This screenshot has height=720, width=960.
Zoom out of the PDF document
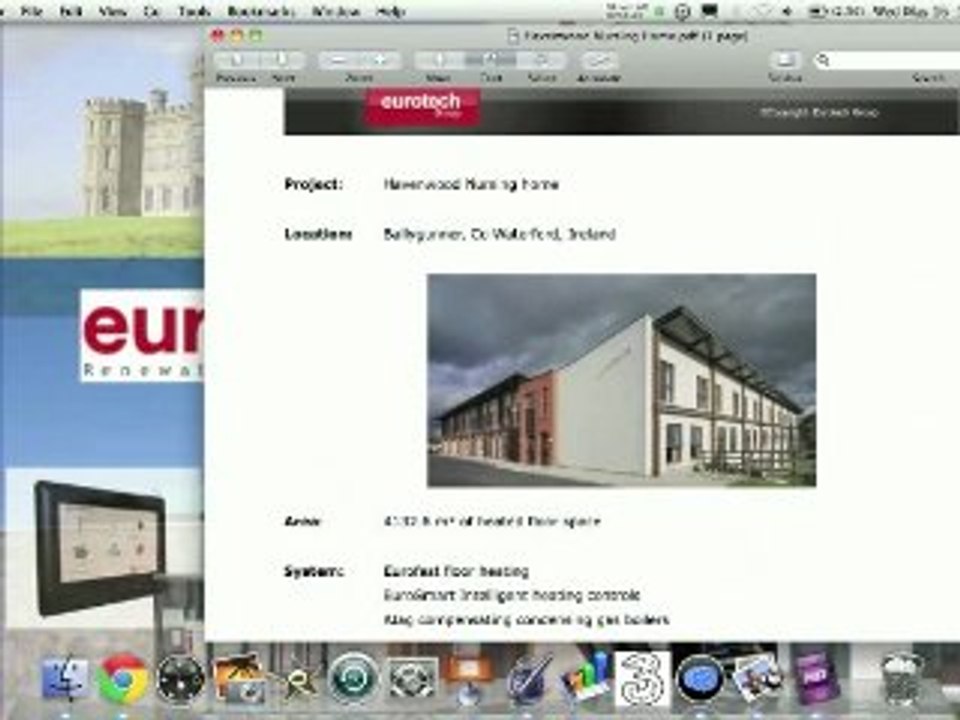pos(338,59)
